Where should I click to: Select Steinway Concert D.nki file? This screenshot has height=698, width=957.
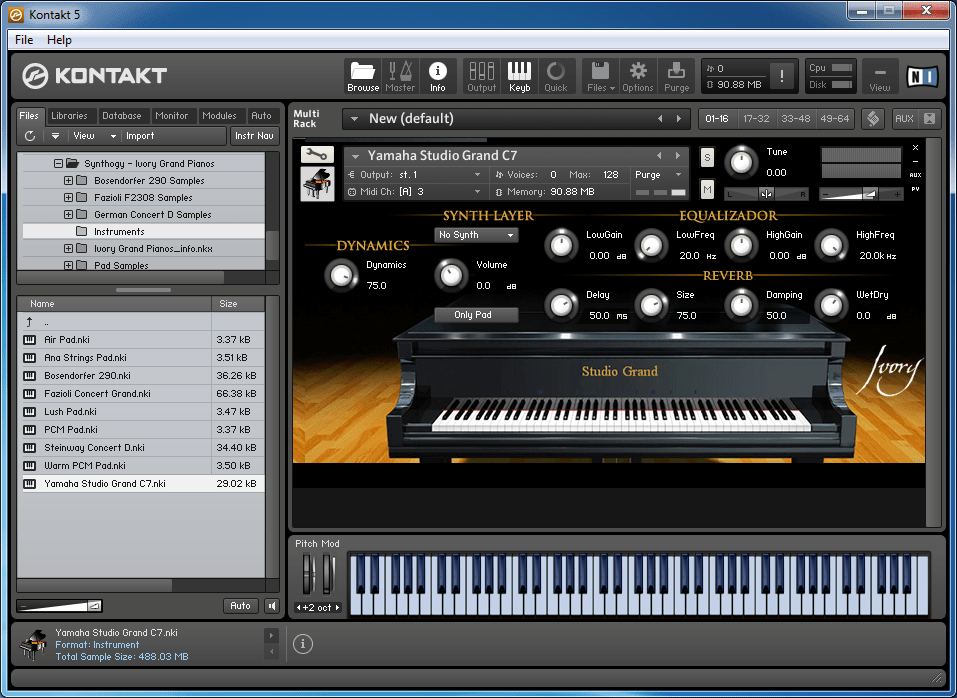[x=143, y=448]
